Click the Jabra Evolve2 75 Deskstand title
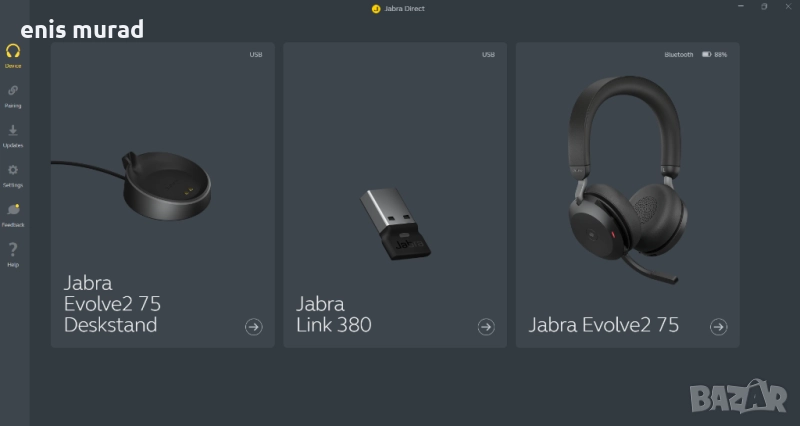 point(112,304)
